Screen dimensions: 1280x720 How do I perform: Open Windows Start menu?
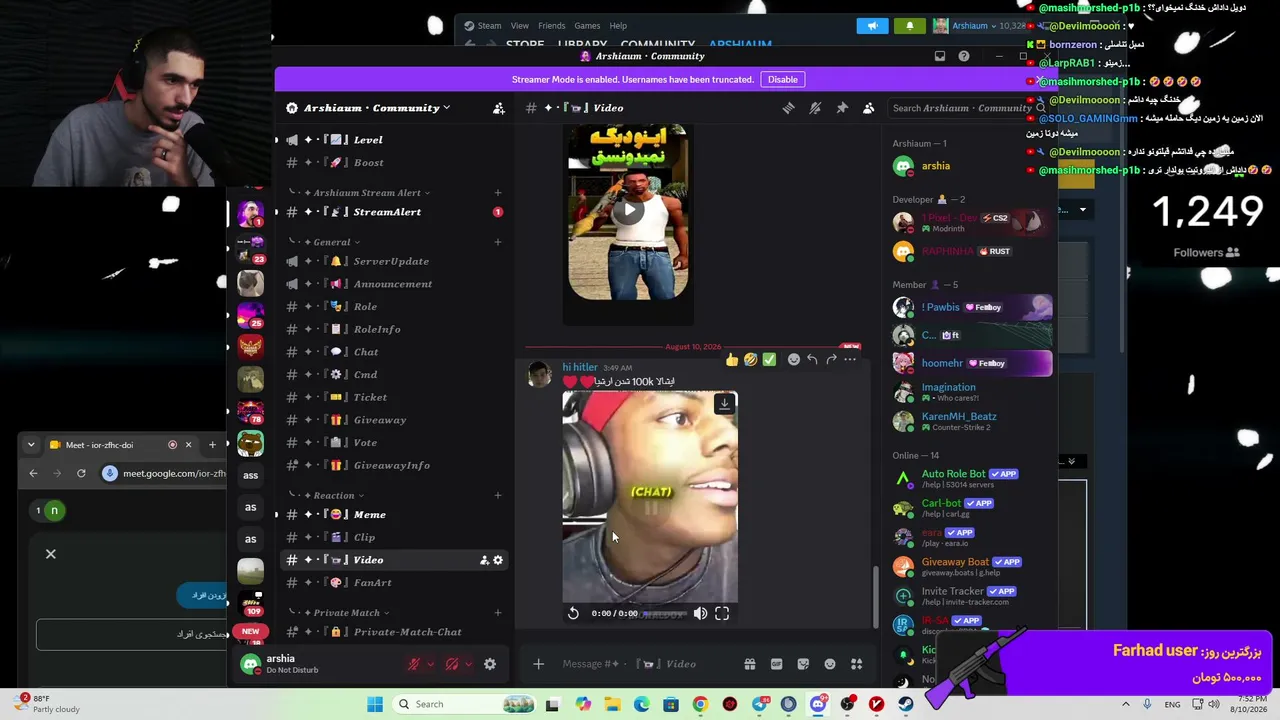(x=375, y=704)
